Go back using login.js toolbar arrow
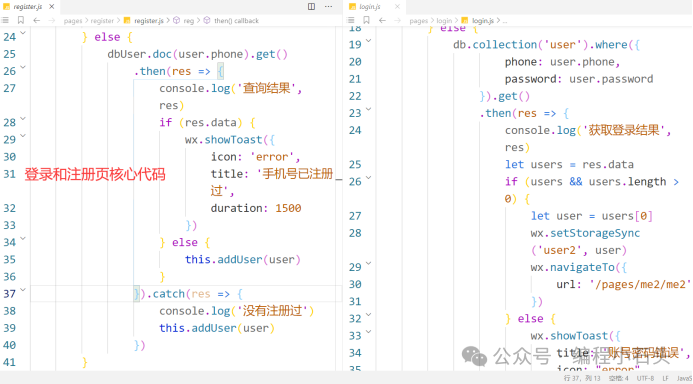The height and width of the screenshot is (384, 693). click(382, 20)
